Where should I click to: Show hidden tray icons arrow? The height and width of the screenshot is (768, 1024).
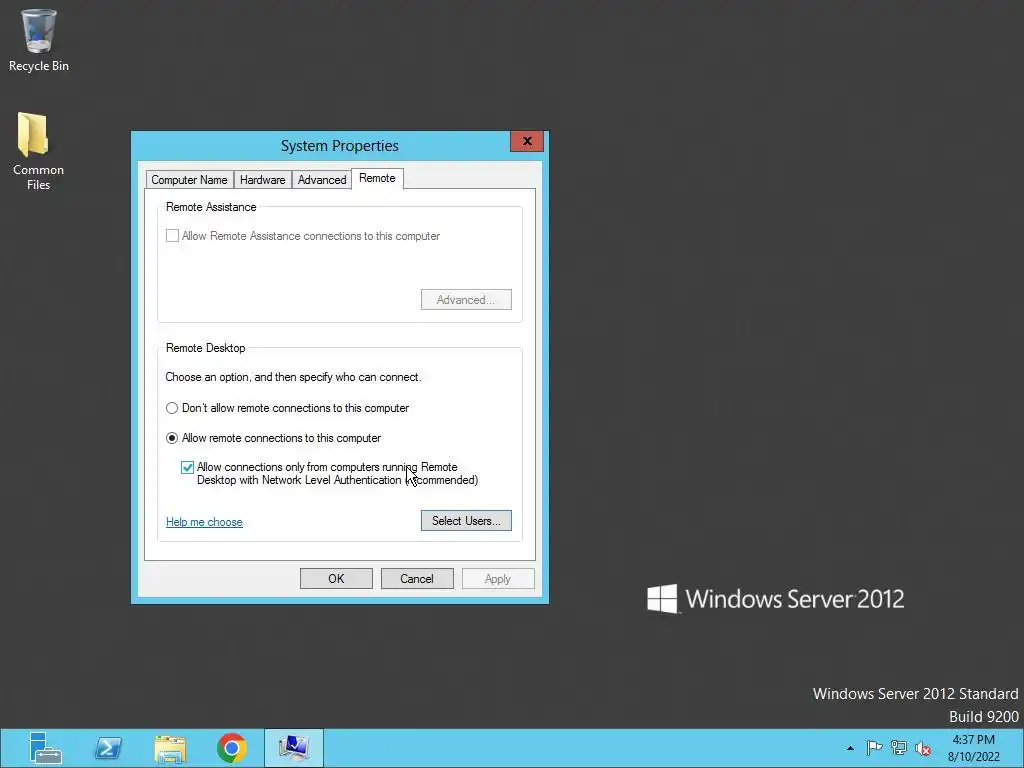850,748
